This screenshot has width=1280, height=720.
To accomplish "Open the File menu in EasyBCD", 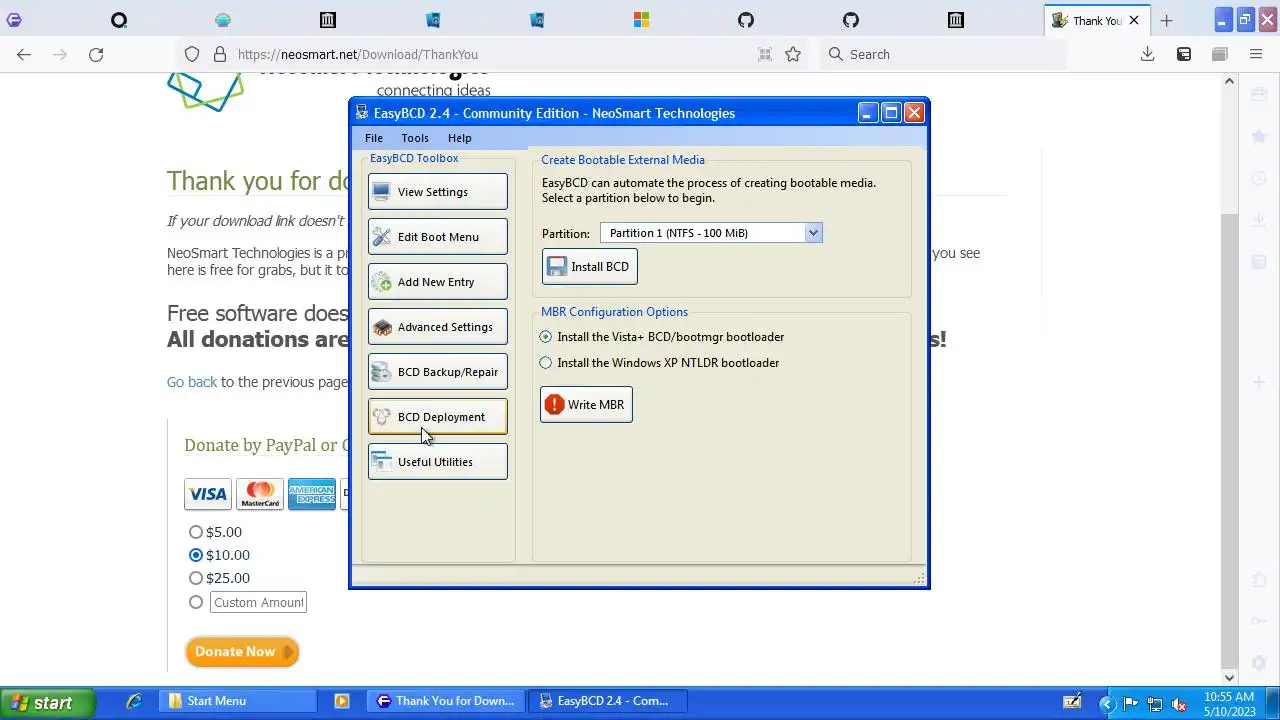I will click(x=373, y=138).
